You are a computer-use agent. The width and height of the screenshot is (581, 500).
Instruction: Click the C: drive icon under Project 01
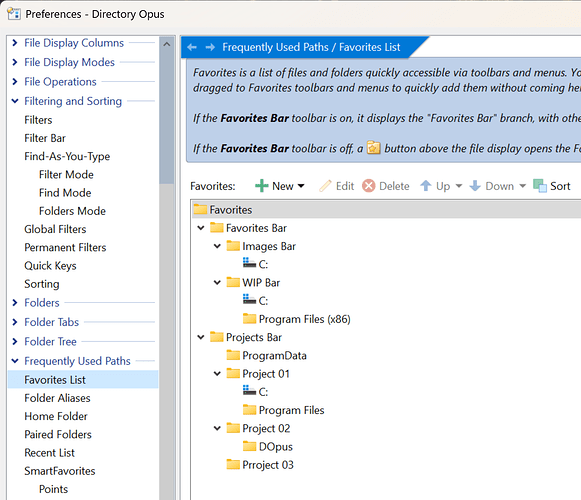pos(249,391)
